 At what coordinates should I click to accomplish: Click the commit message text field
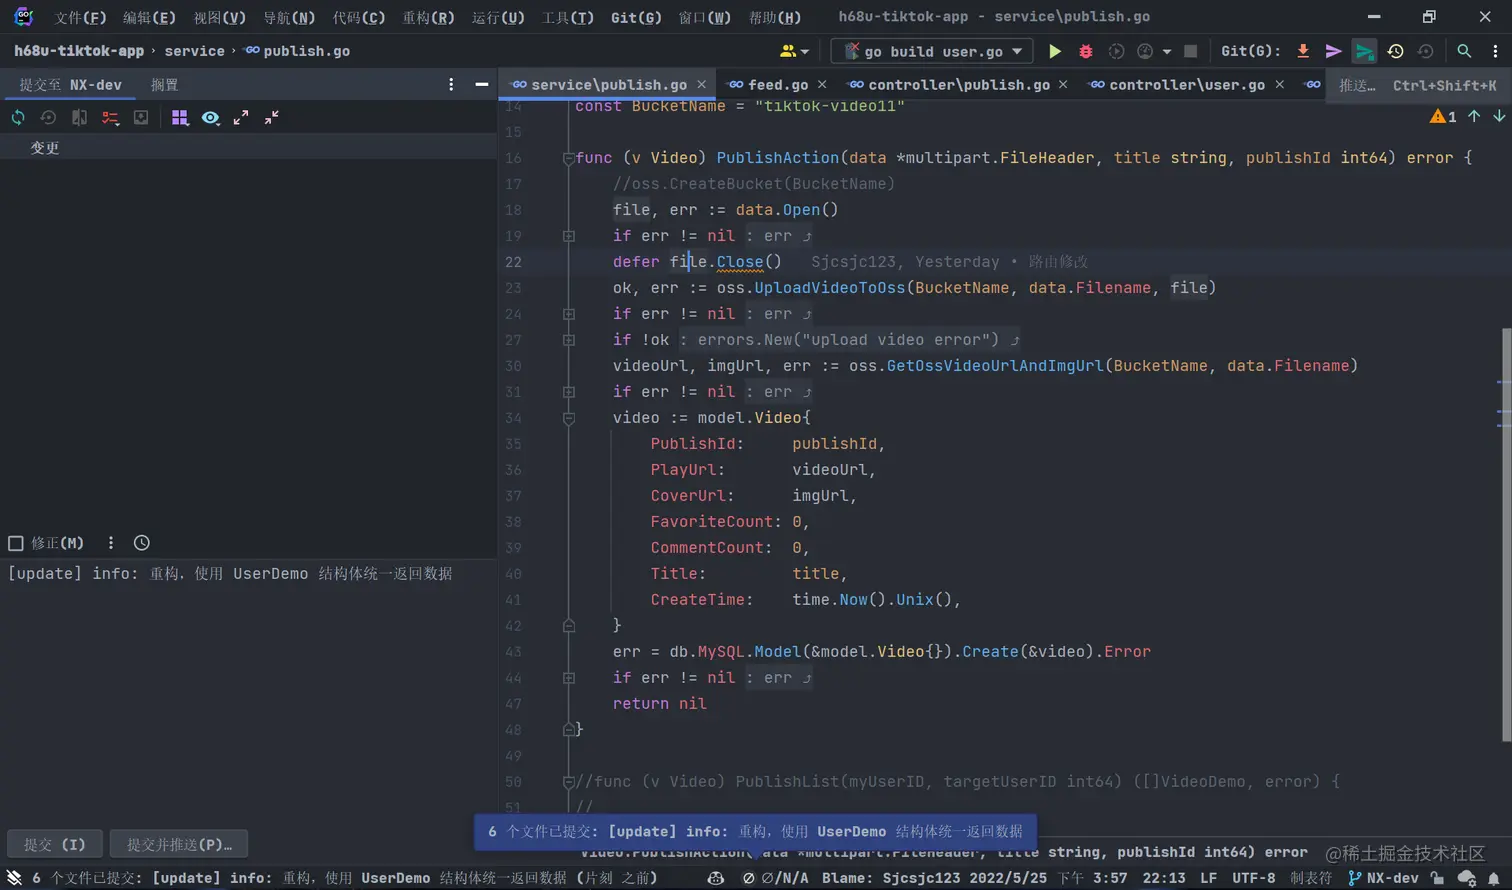point(248,690)
